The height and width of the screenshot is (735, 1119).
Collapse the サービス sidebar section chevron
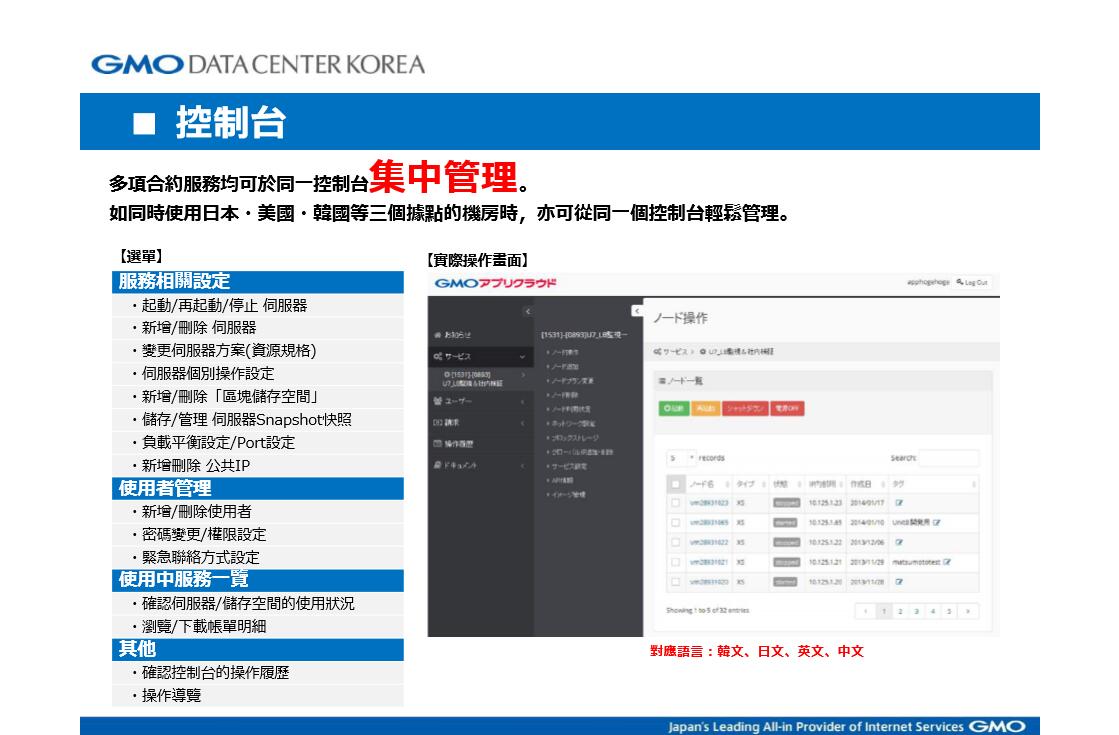pyautogui.click(x=522, y=356)
